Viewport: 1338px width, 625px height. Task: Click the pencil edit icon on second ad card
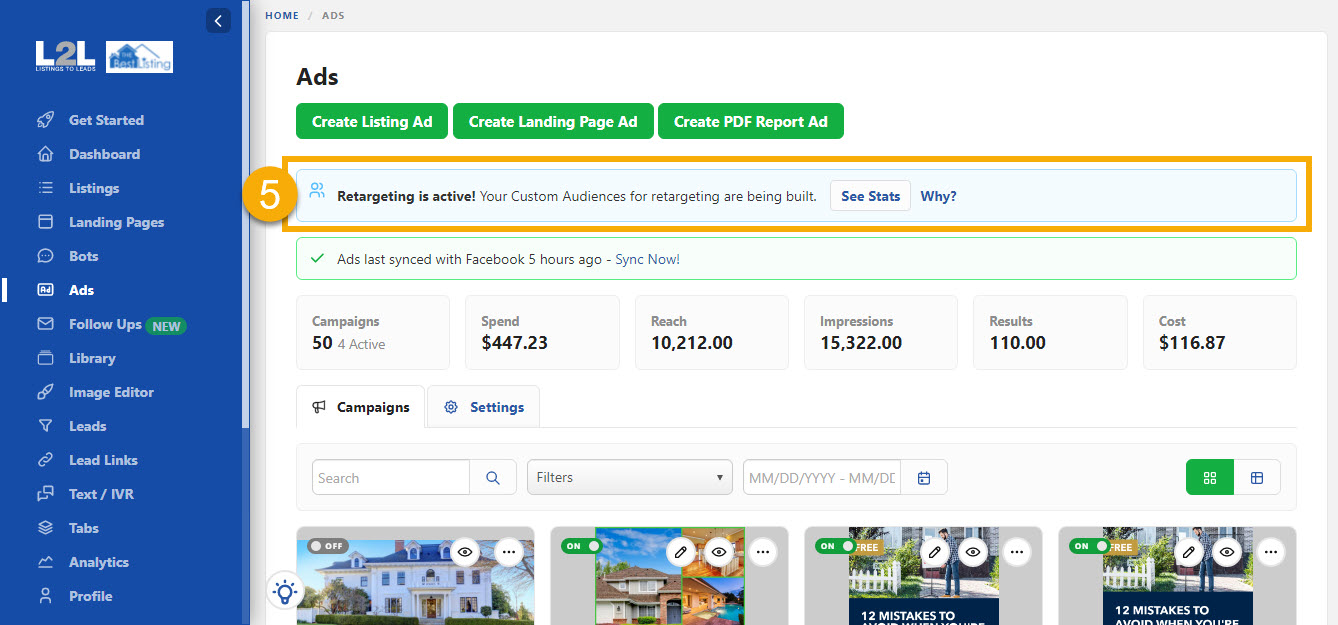click(681, 551)
